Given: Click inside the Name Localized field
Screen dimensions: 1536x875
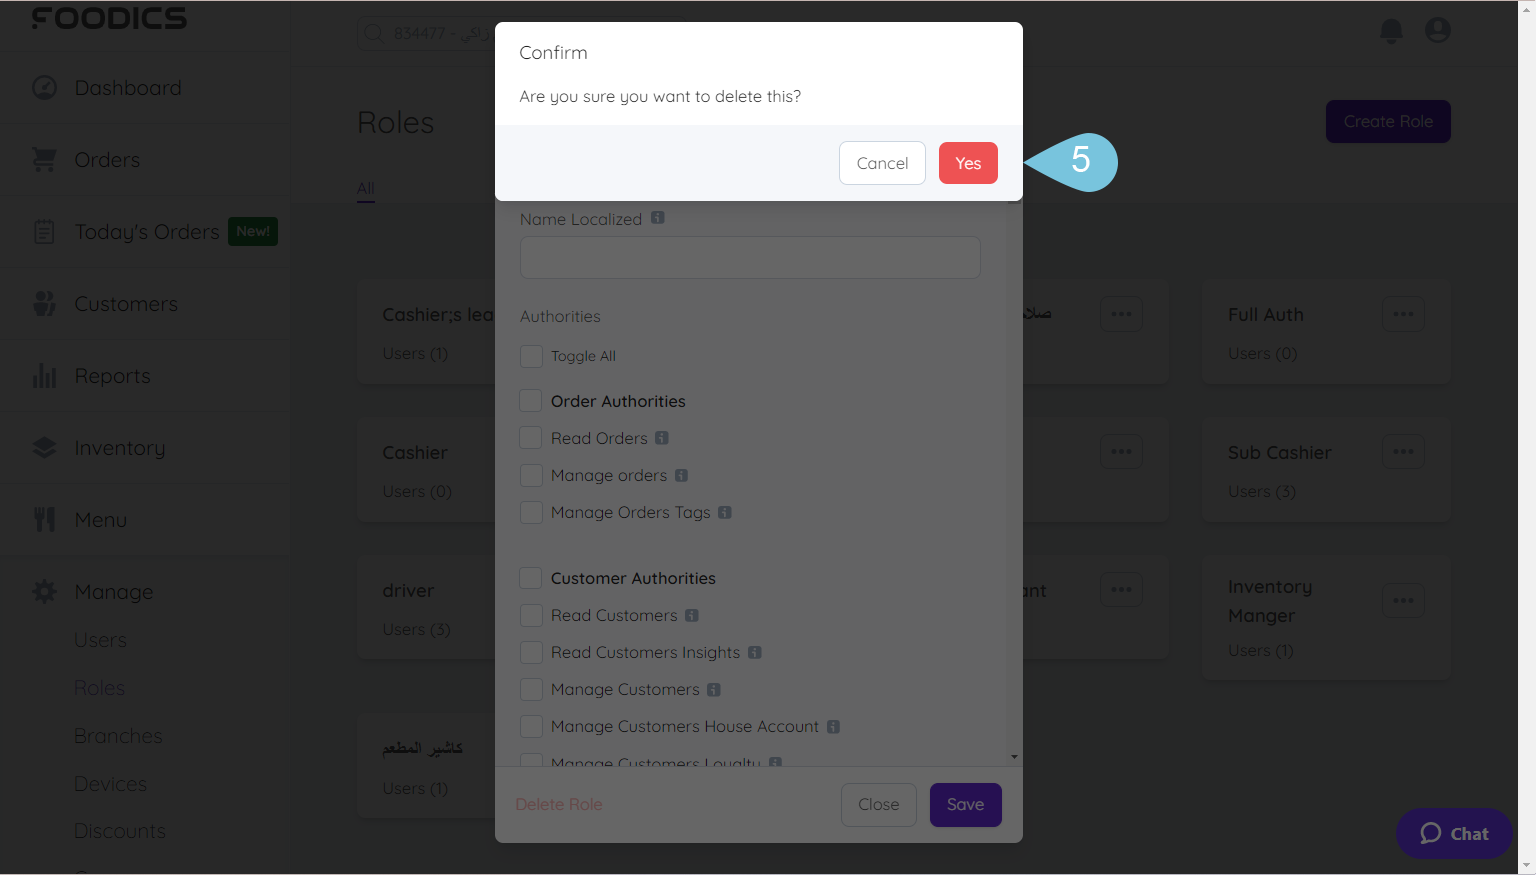Looking at the screenshot, I should pyautogui.click(x=750, y=257).
